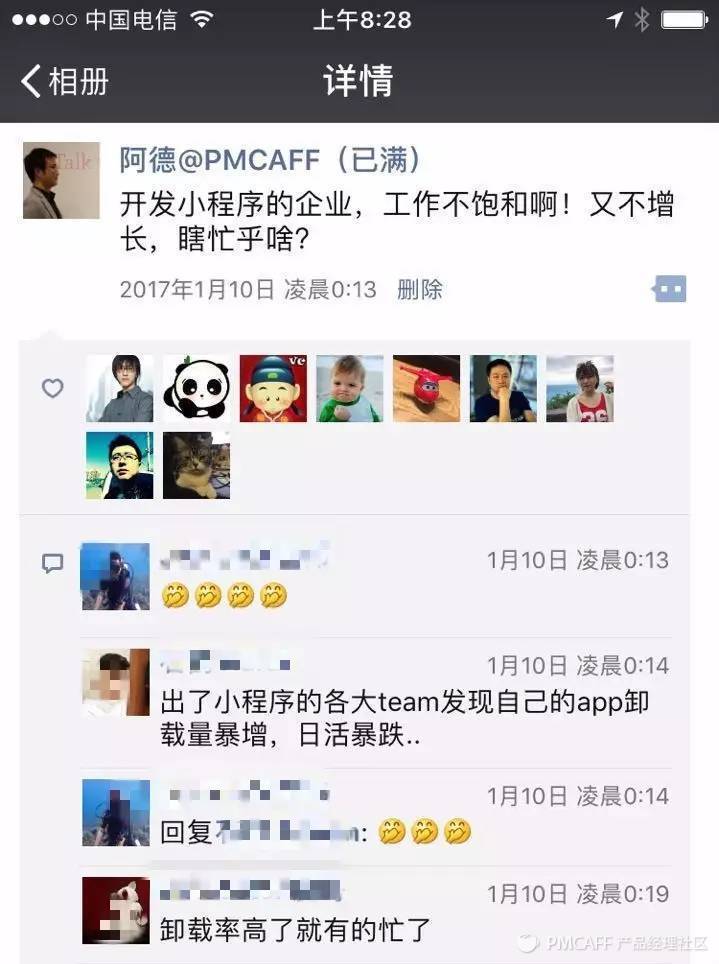This screenshot has width=719, height=964.
Task: Tap the battery indicator in status bar
Action: (x=684, y=20)
